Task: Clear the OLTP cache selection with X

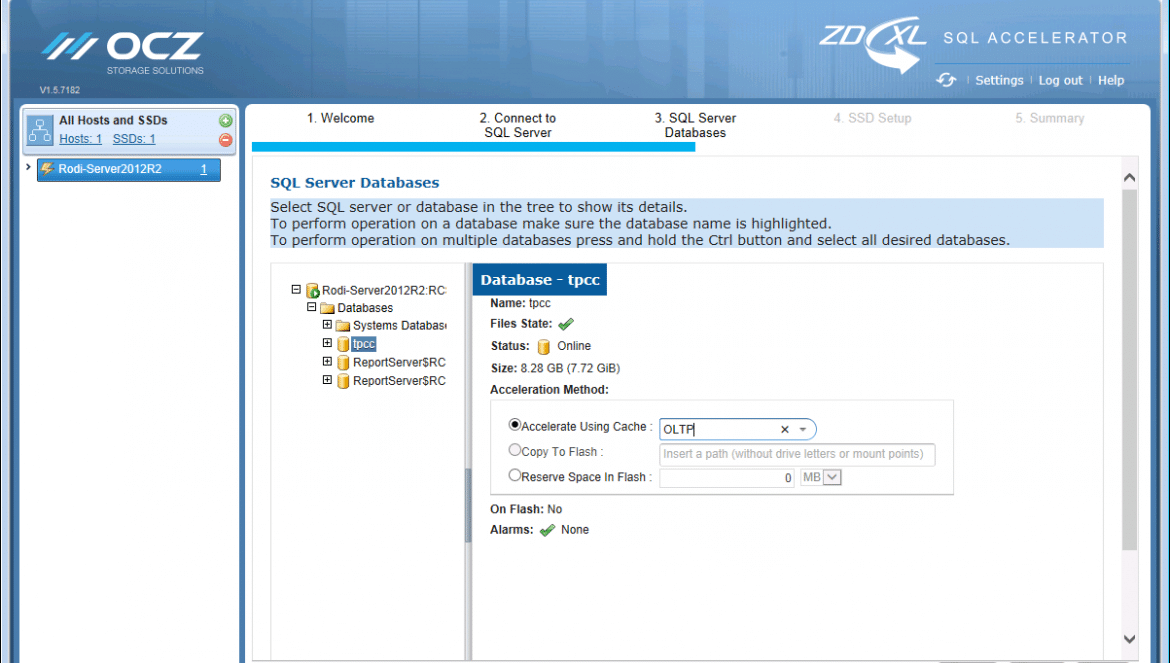Action: 784,430
